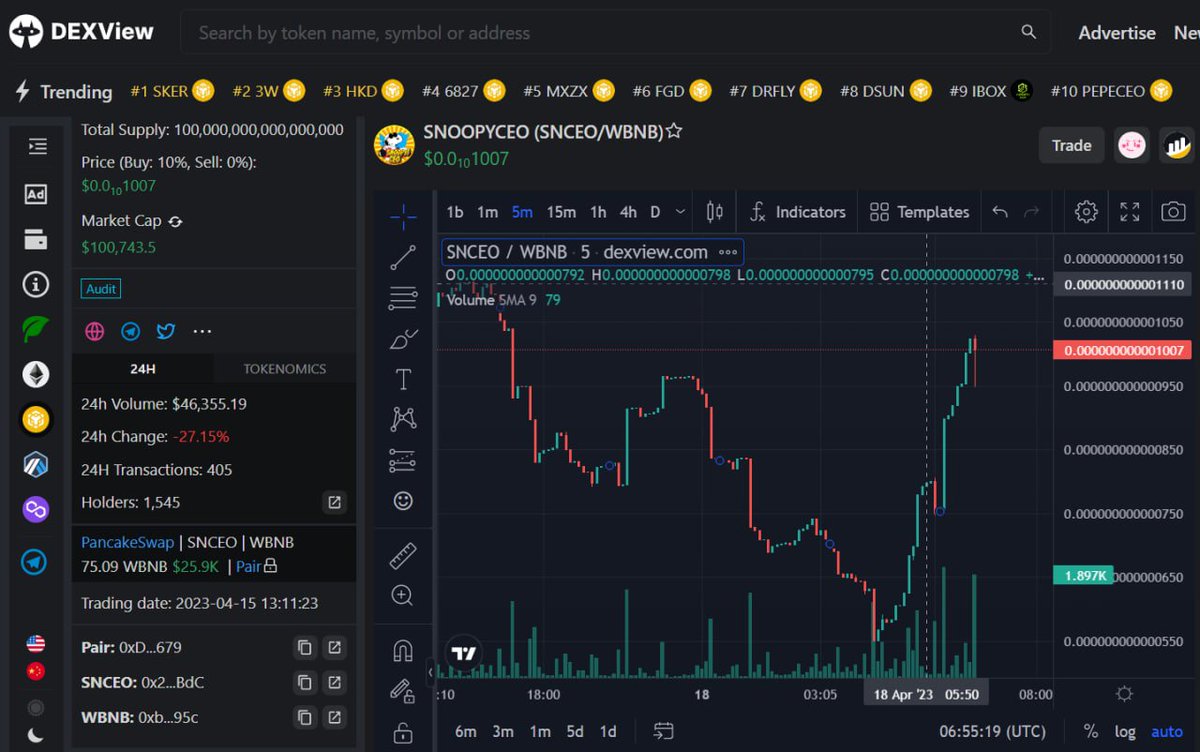Select the trend line drawing tool
This screenshot has width=1200, height=752.
[403, 258]
